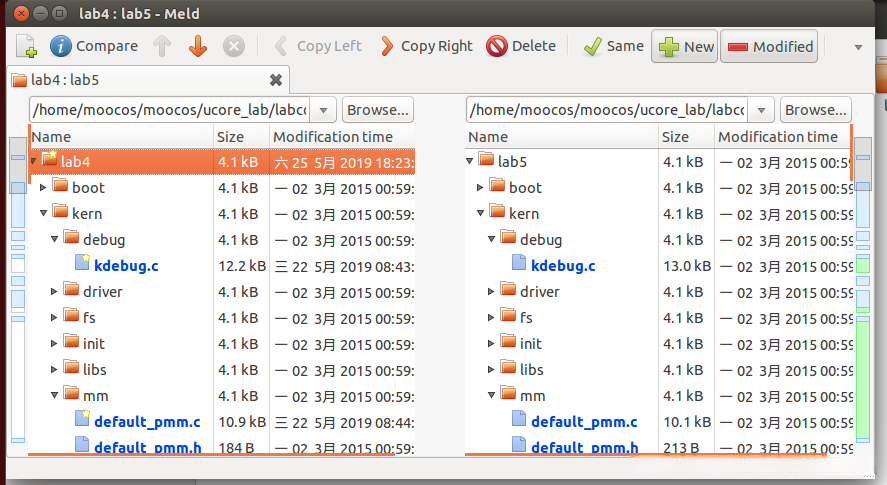Screen dimensions: 887x485
Task: Collapse the mm folder in lab4 pane
Action: click(54, 396)
